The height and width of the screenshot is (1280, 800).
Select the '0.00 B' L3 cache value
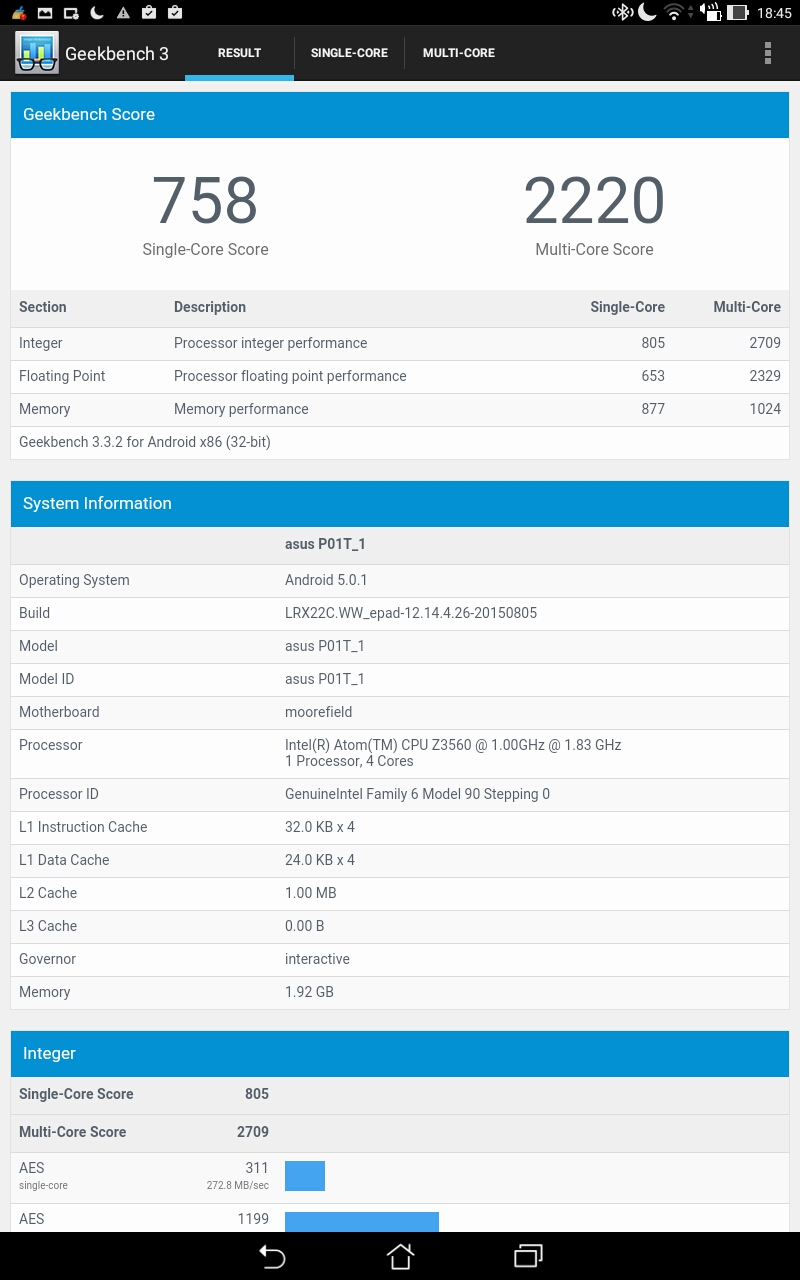[305, 926]
